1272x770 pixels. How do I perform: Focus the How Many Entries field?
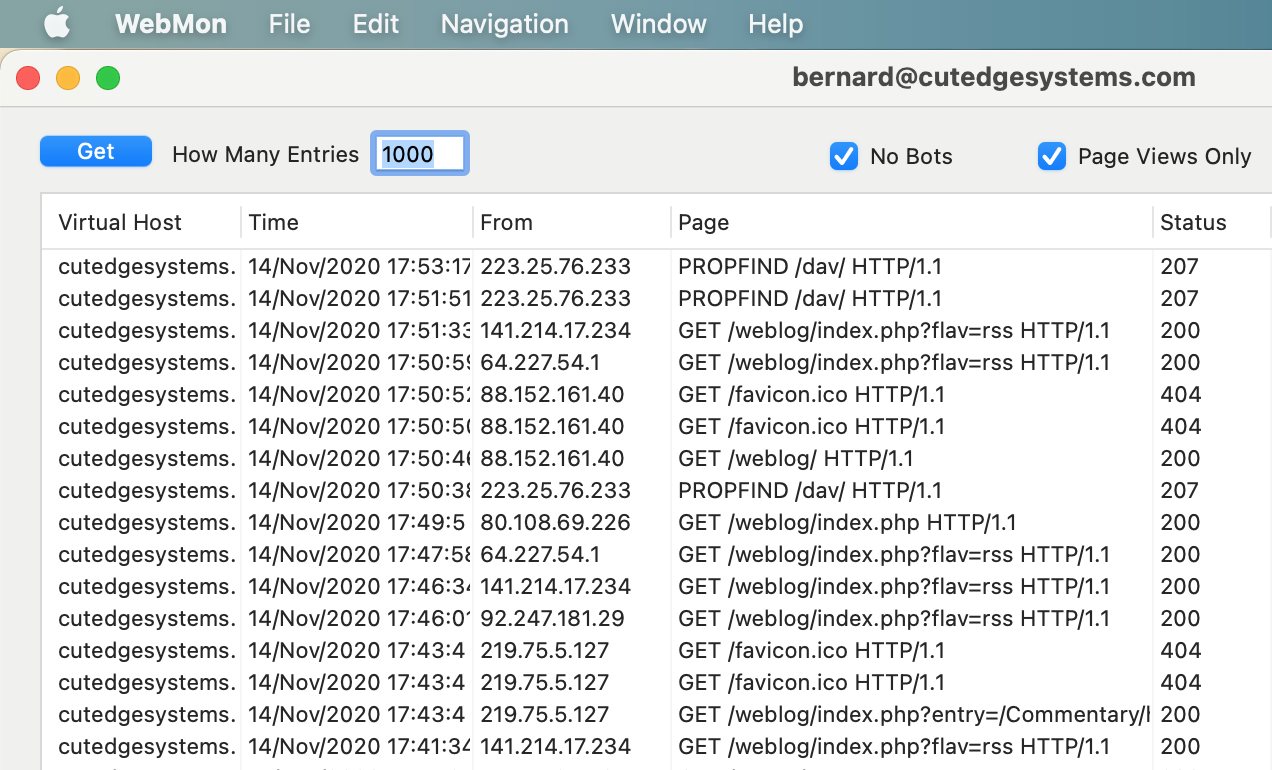pos(420,154)
